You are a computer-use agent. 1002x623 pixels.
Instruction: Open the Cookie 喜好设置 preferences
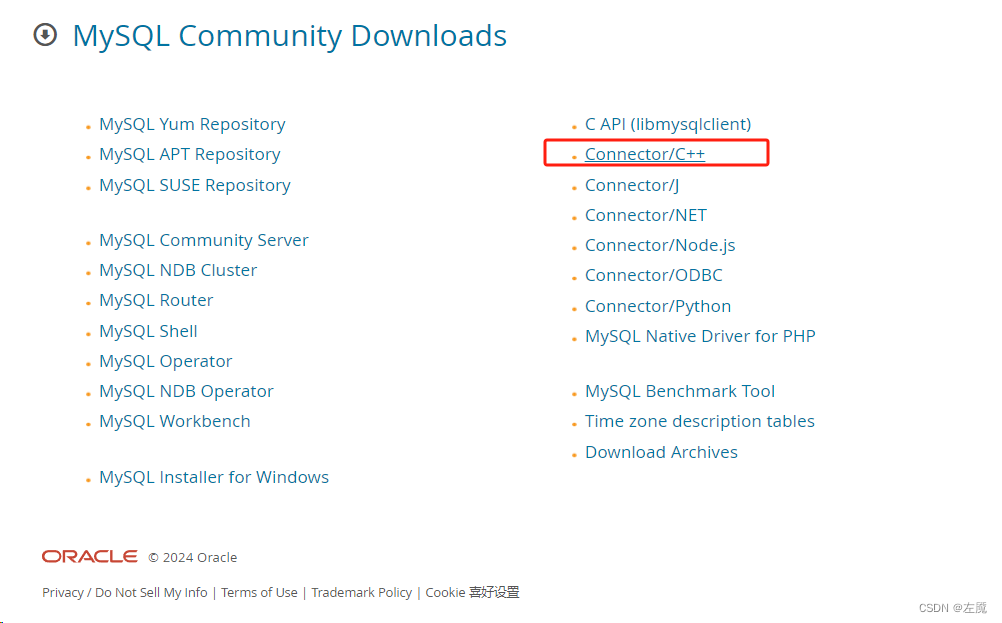(x=471, y=592)
